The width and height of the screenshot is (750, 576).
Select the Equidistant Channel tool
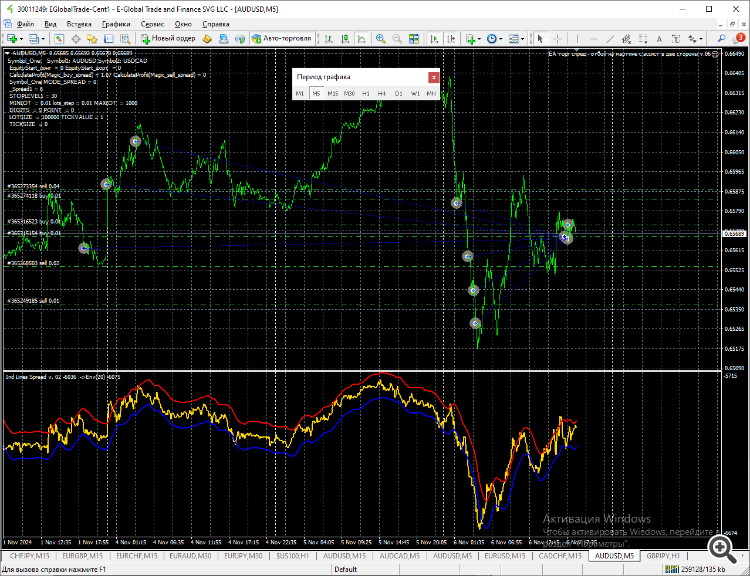point(627,39)
